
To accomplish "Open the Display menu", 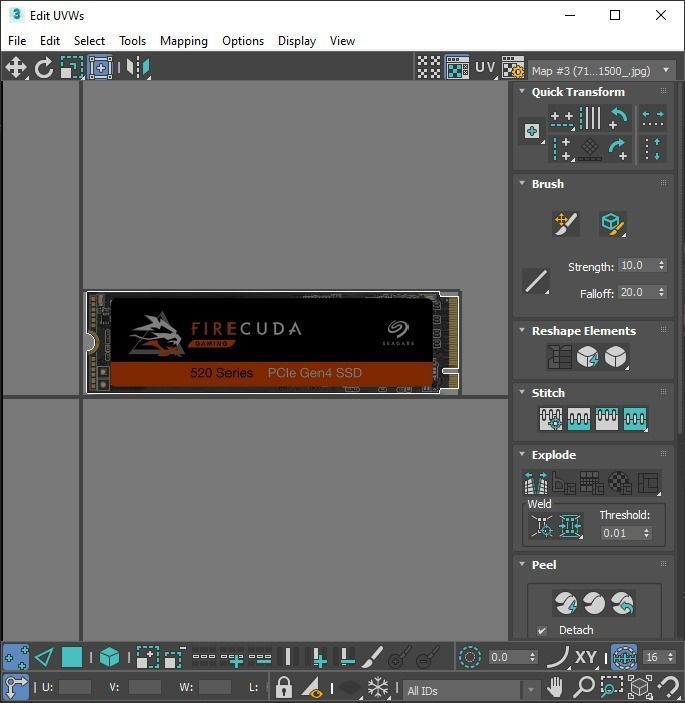I will click(x=297, y=41).
